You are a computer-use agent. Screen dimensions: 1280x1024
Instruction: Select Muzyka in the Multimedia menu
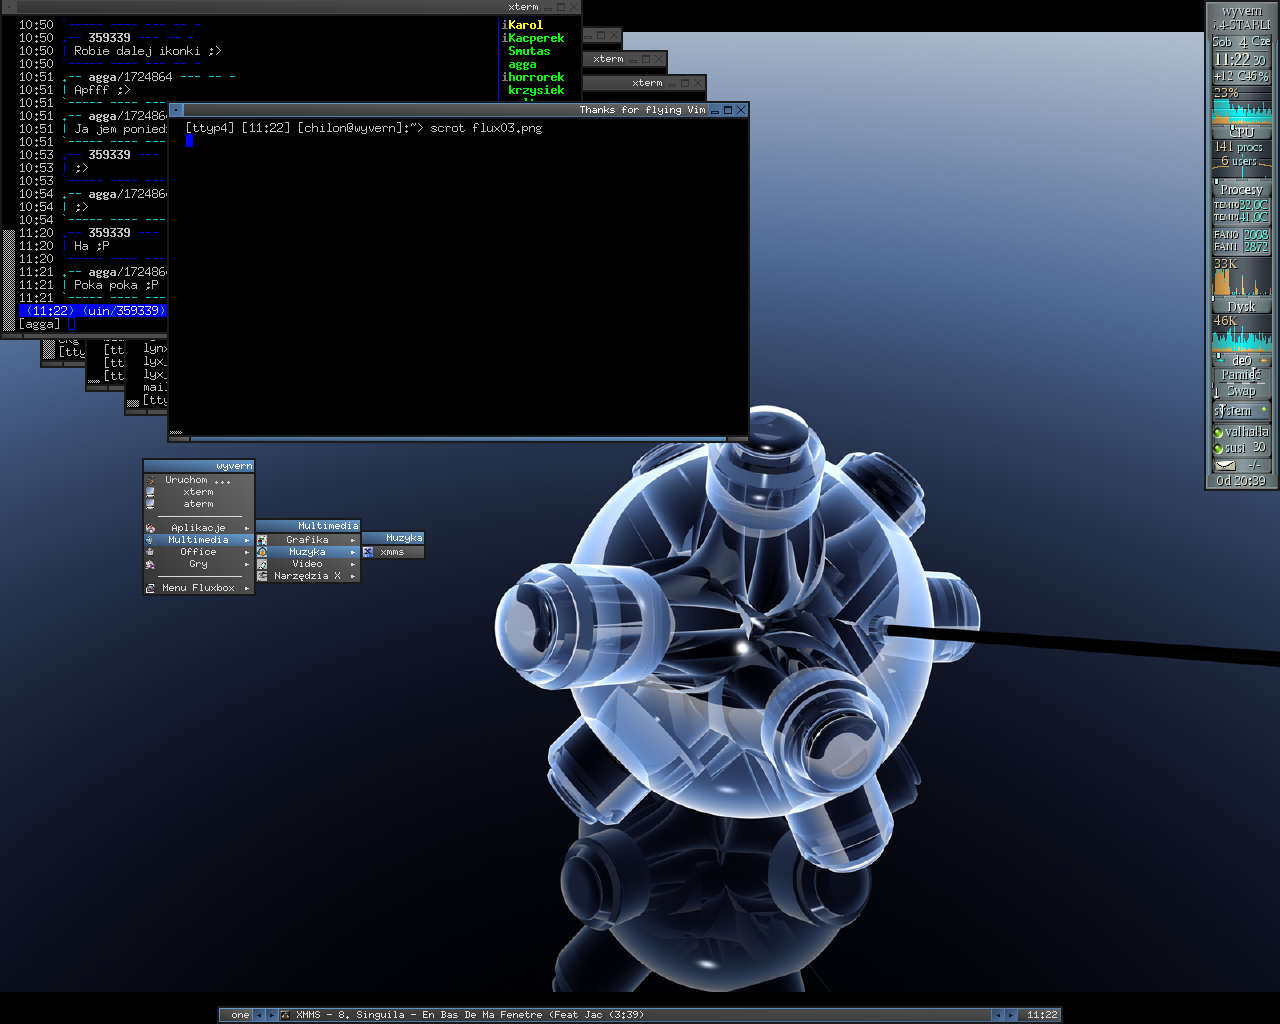pos(307,552)
